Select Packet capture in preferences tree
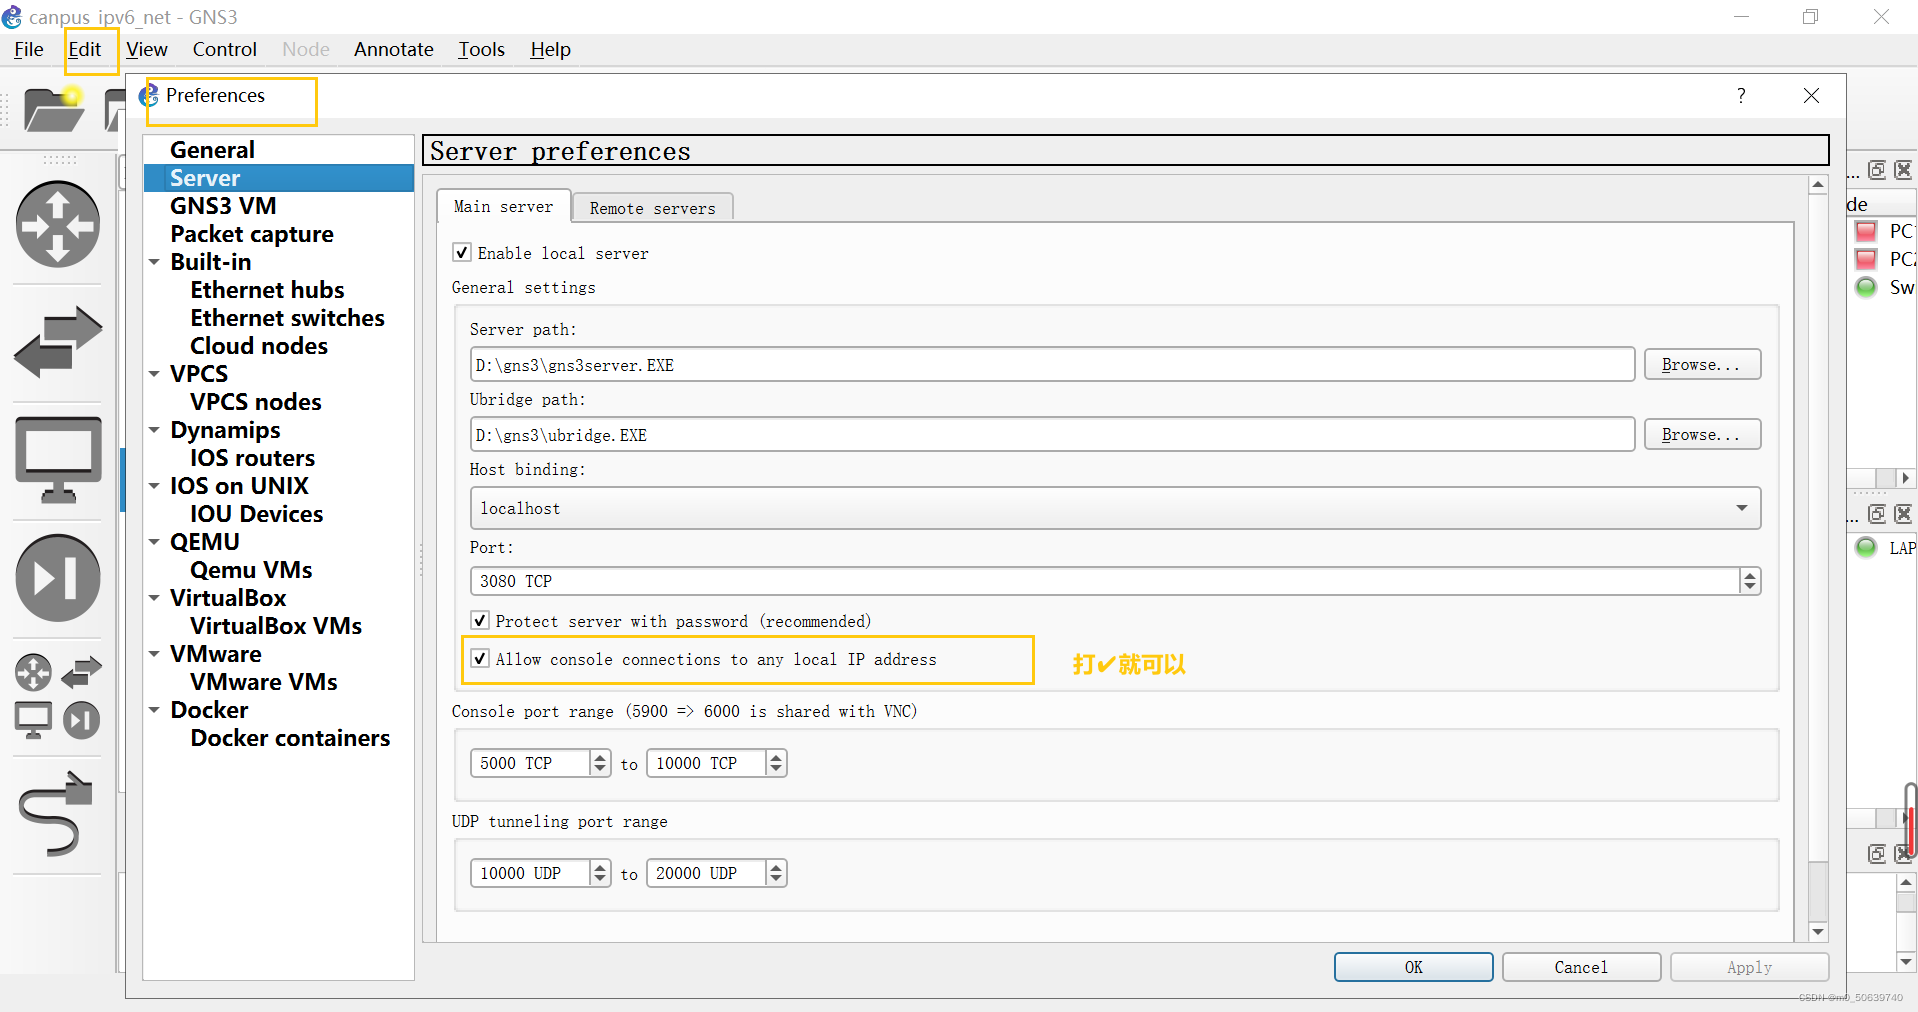Image resolution: width=1918 pixels, height=1012 pixels. 252,234
